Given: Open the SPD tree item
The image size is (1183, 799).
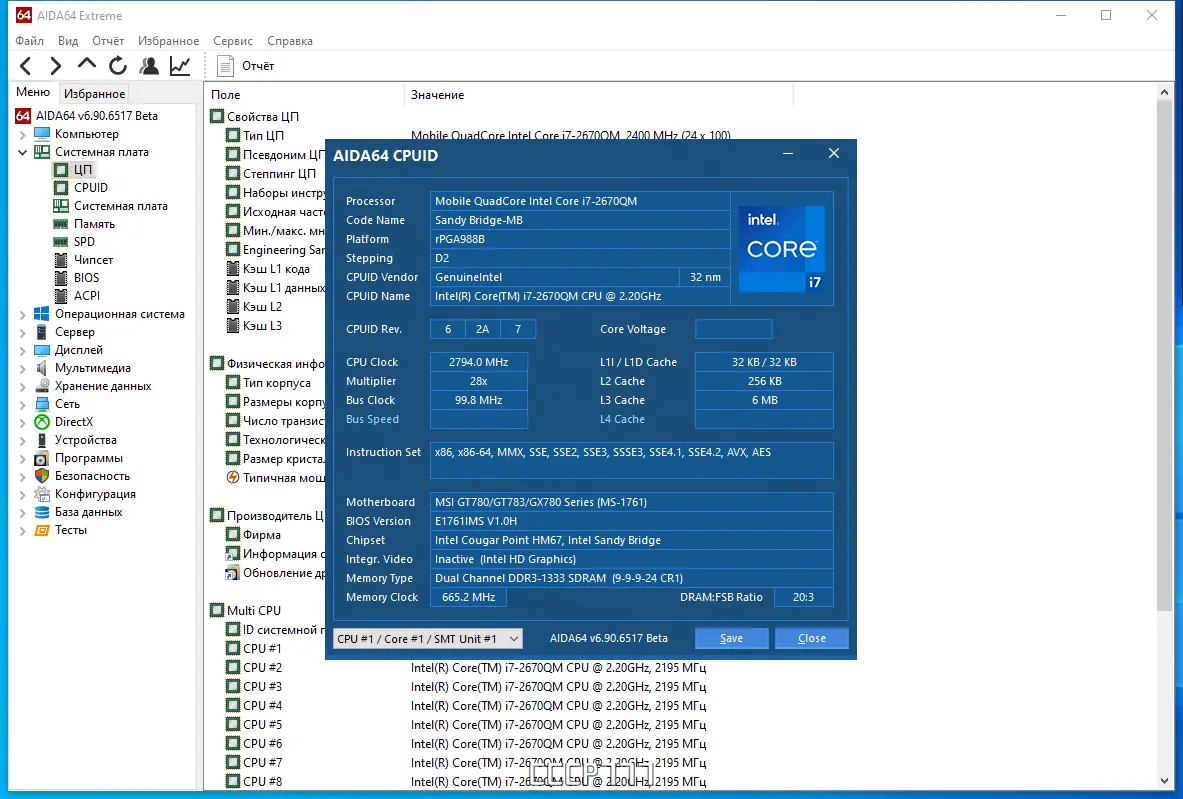Looking at the screenshot, I should (84, 242).
